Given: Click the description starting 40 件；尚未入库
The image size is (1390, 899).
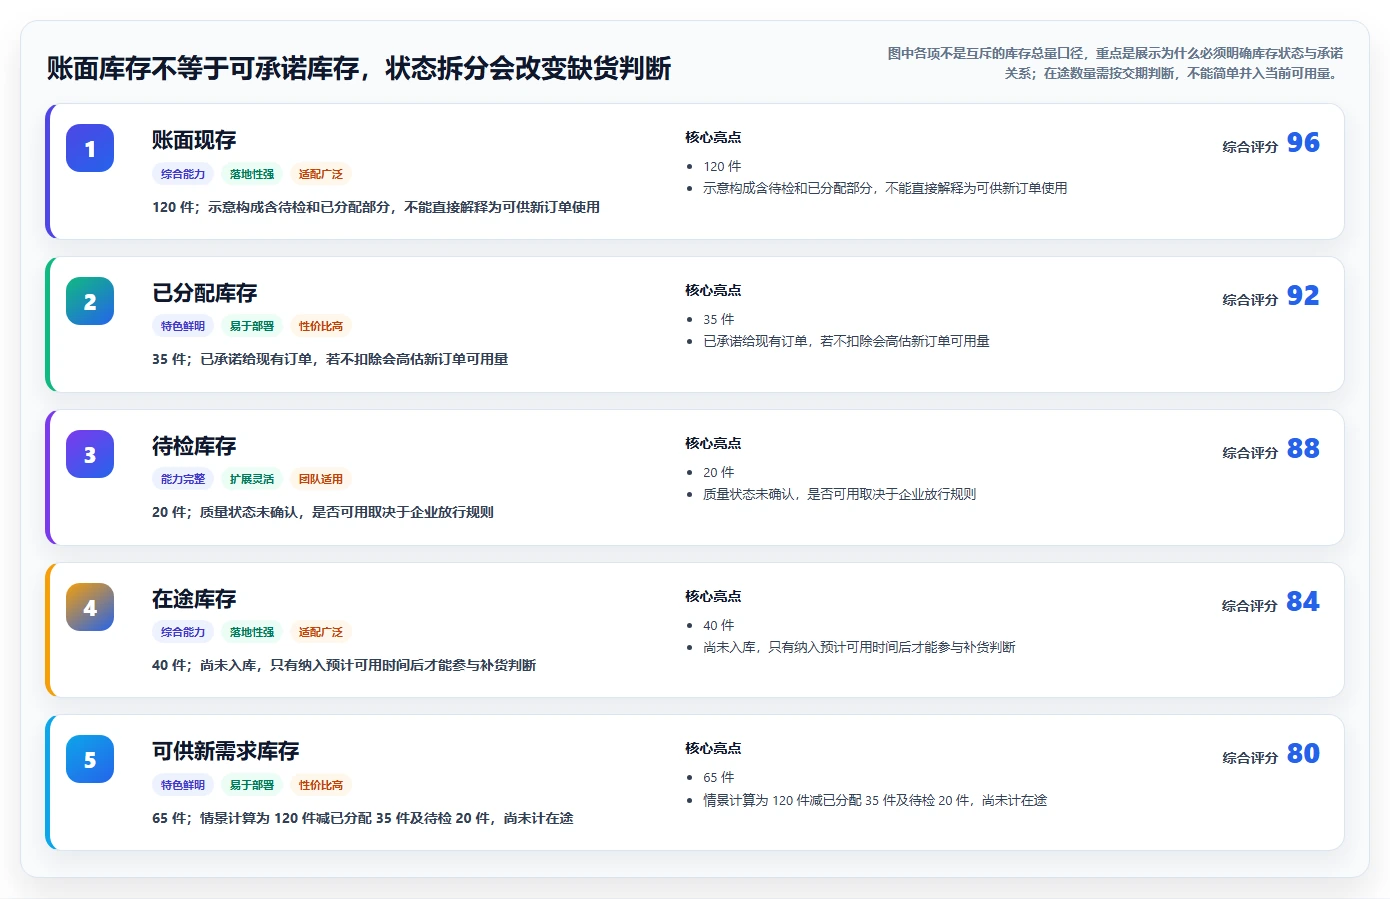Looking at the screenshot, I should (344, 665).
